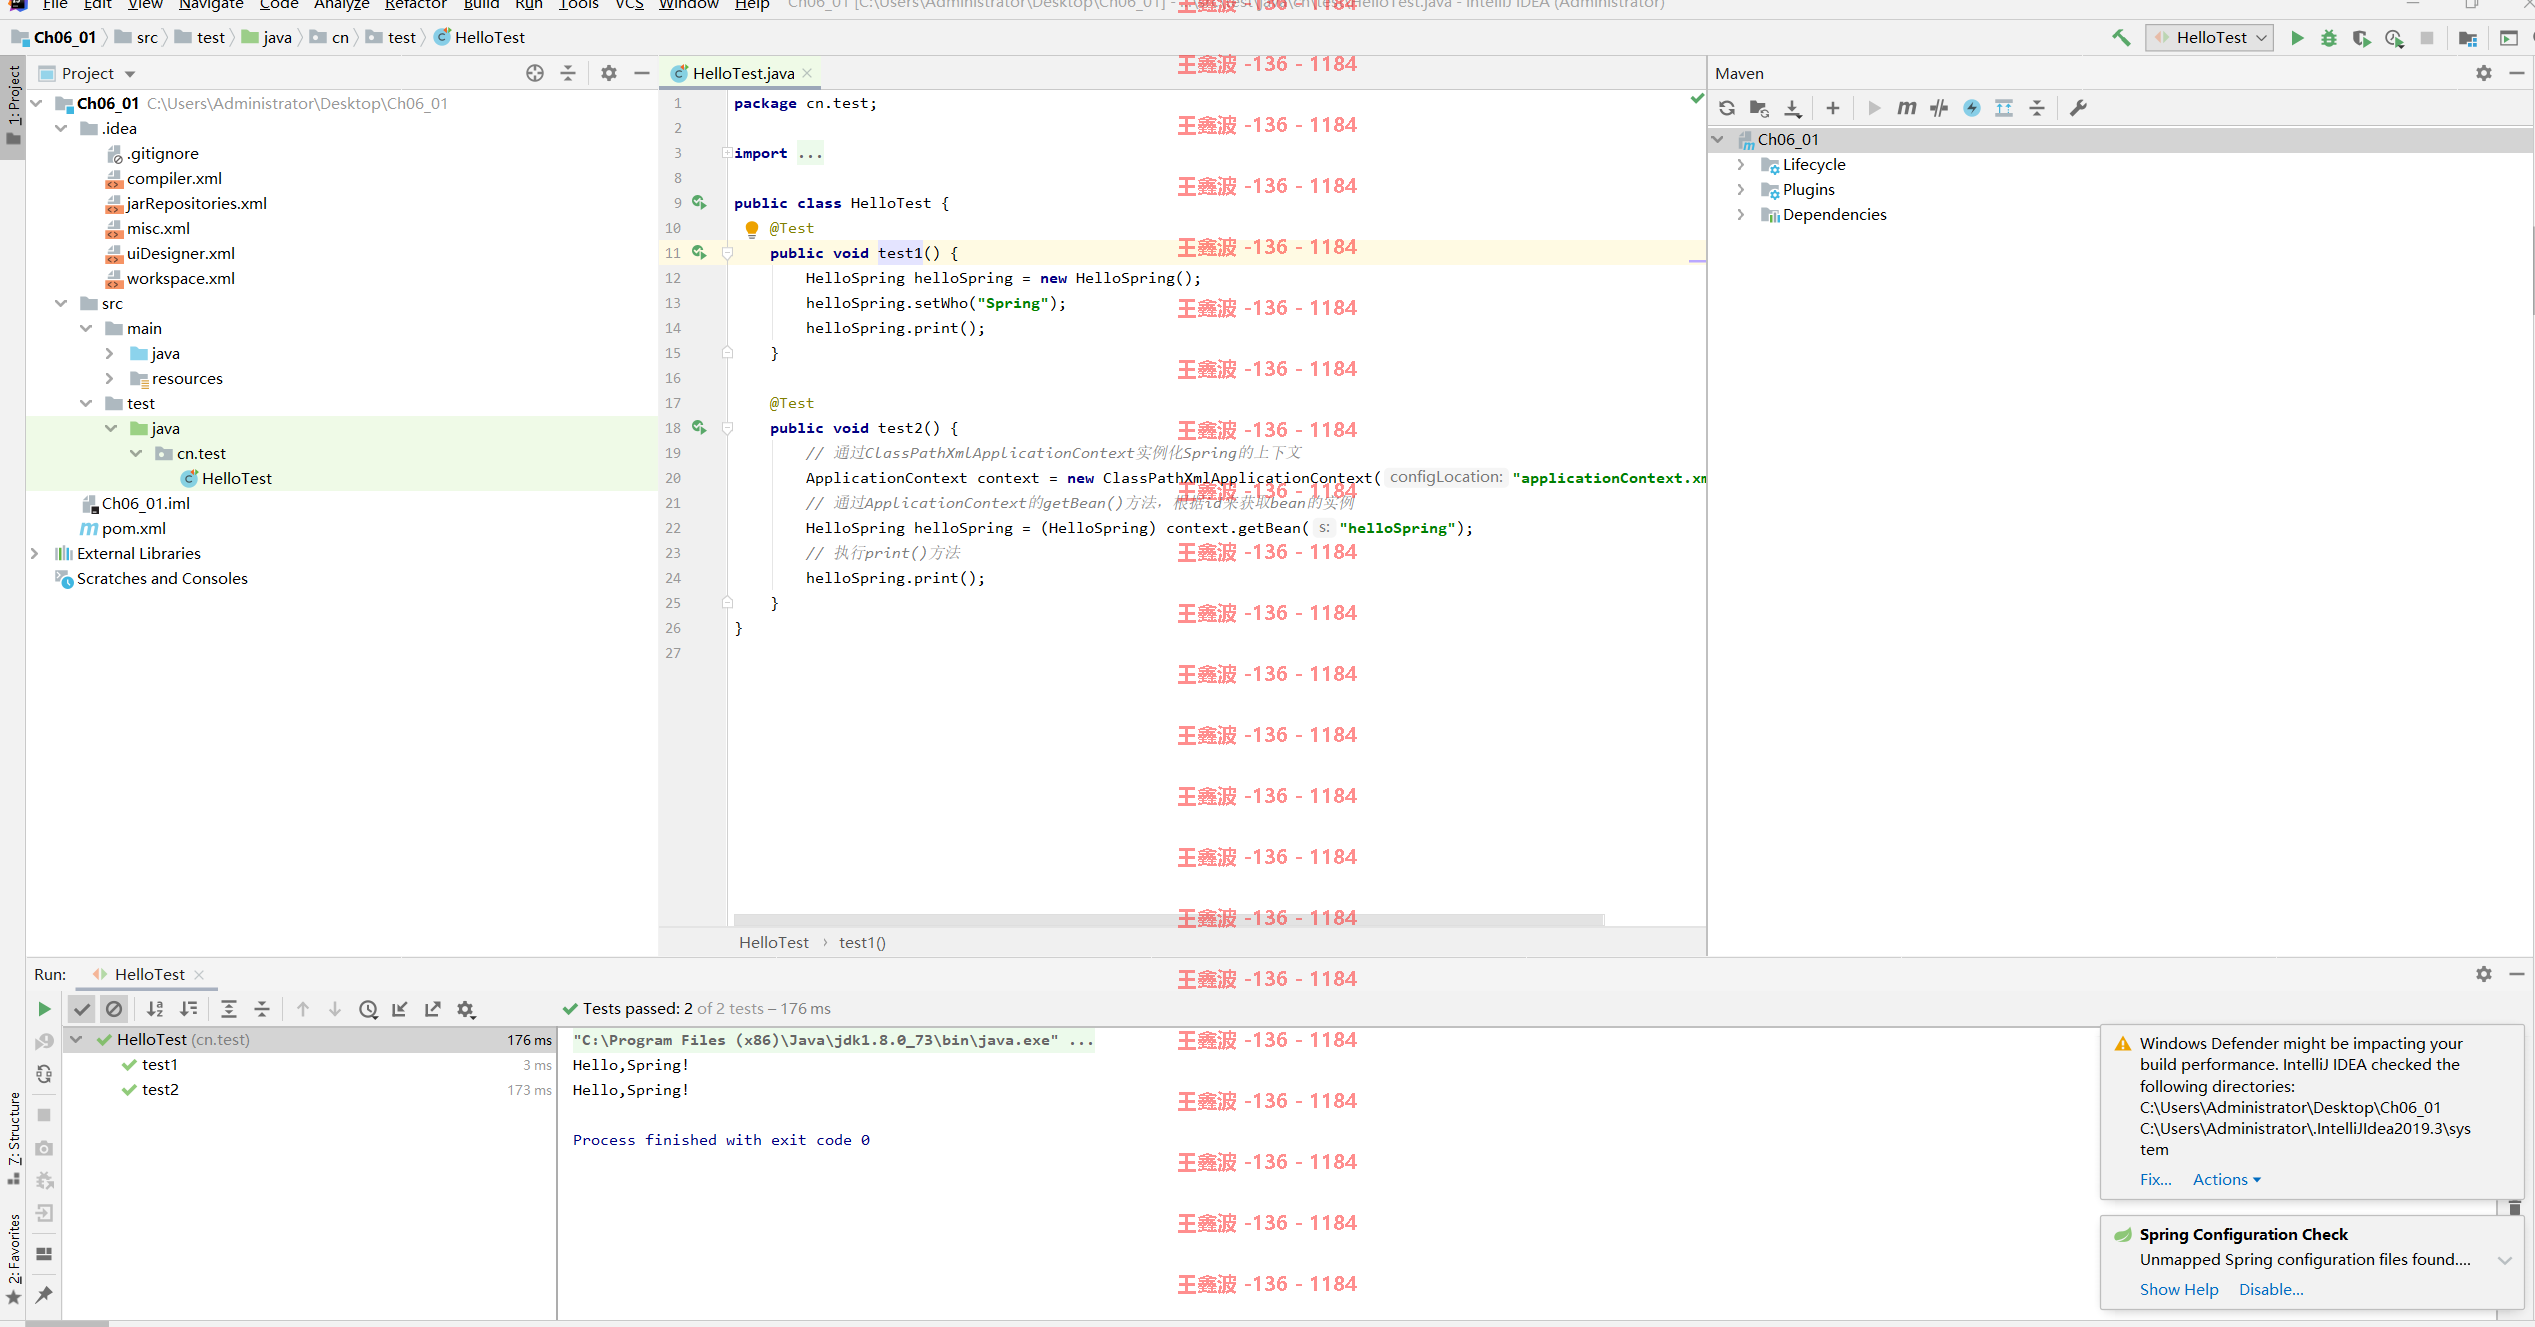Click Execute Maven Goal m icon
This screenshot has height=1327, width=2535.
click(x=1906, y=108)
